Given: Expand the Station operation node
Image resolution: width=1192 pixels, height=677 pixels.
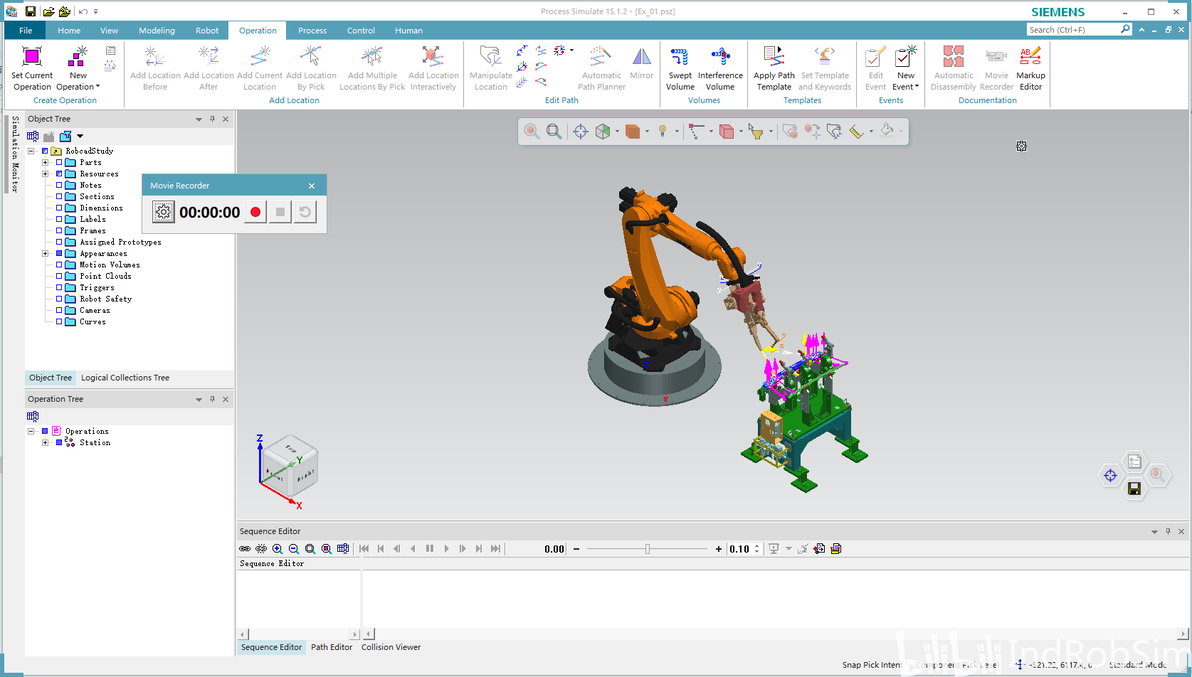Looking at the screenshot, I should (45, 443).
